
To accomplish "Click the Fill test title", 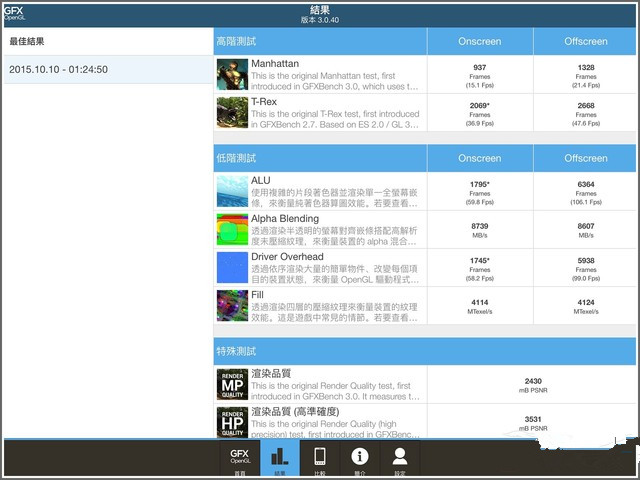I will point(258,295).
